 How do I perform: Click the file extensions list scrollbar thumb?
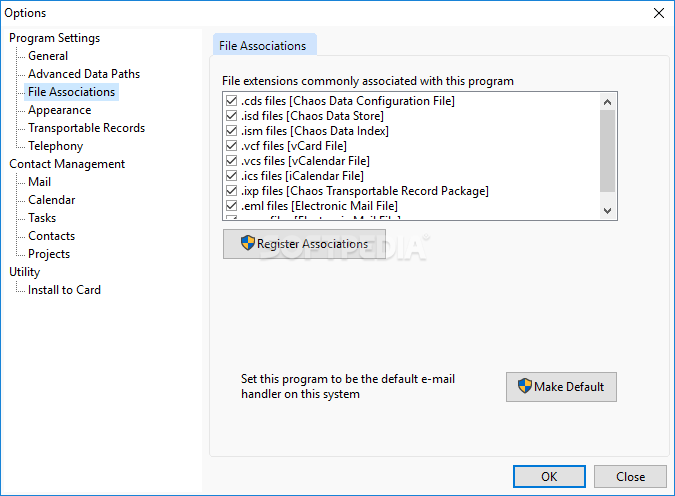[x=607, y=151]
